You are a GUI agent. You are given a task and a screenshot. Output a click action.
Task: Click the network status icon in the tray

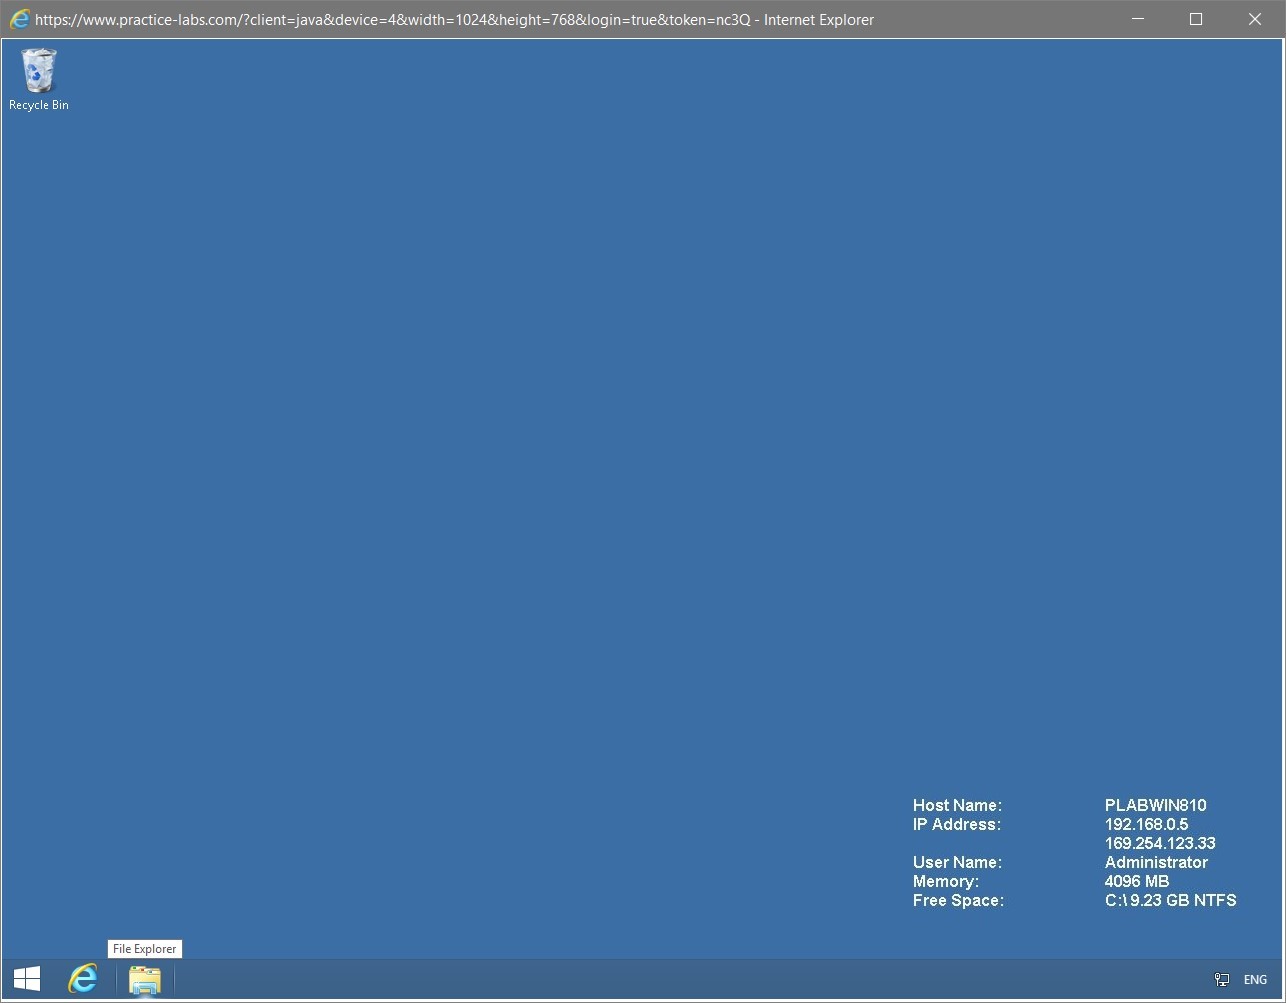tap(1221, 979)
